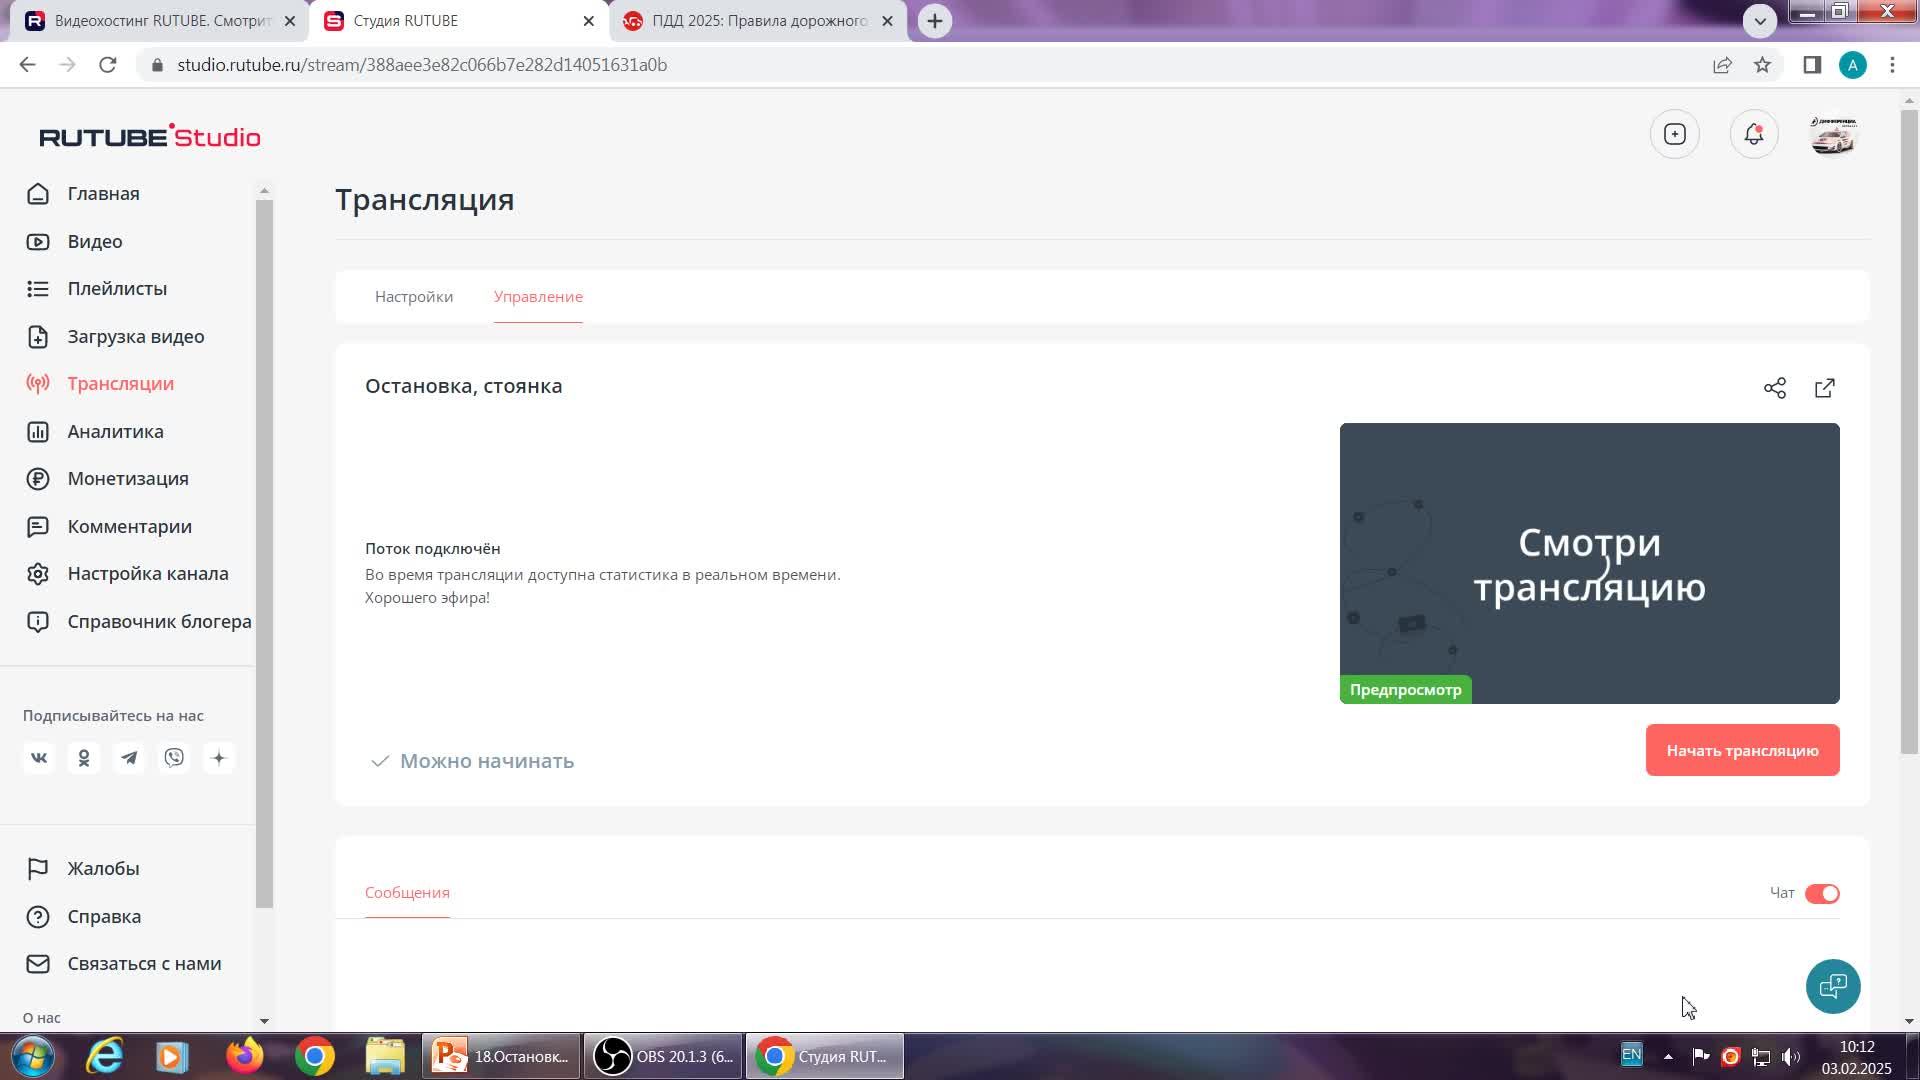Viewport: 1920px width, 1080px height.
Task: Toggle the Чат switch off
Action: [1822, 893]
